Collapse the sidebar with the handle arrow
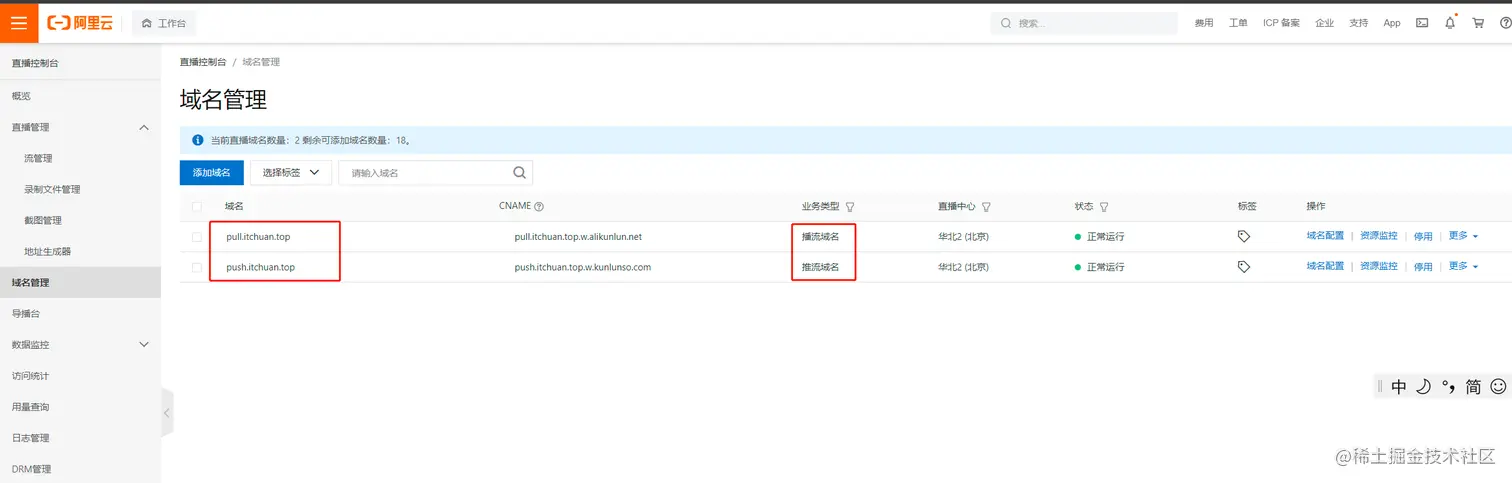The height and width of the screenshot is (483, 1512). click(167, 412)
